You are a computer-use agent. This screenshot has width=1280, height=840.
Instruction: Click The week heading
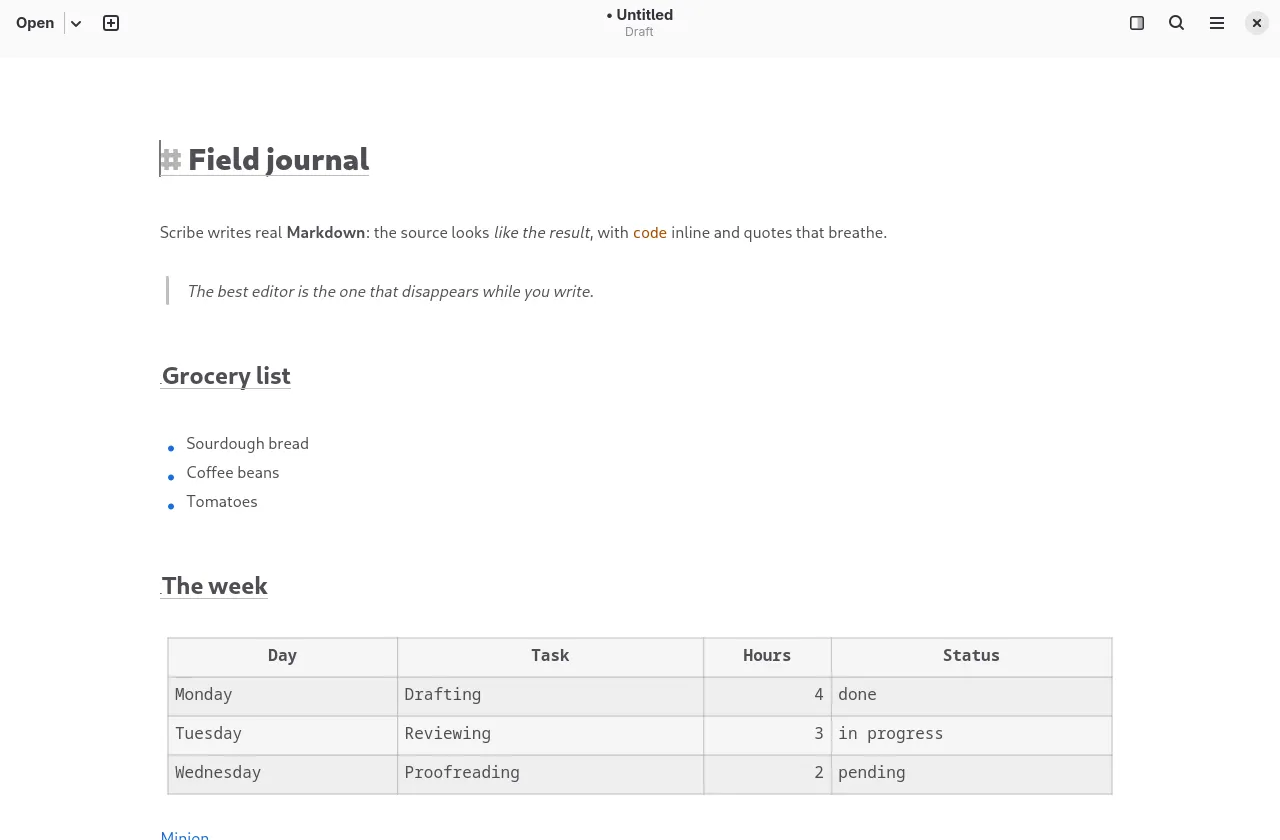[215, 585]
